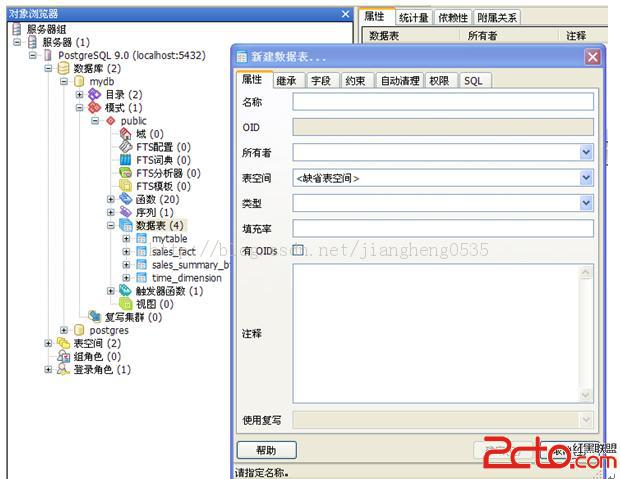The width and height of the screenshot is (620, 479).
Task: Open the 表空间 tablespace dropdown
Action: tap(586, 178)
